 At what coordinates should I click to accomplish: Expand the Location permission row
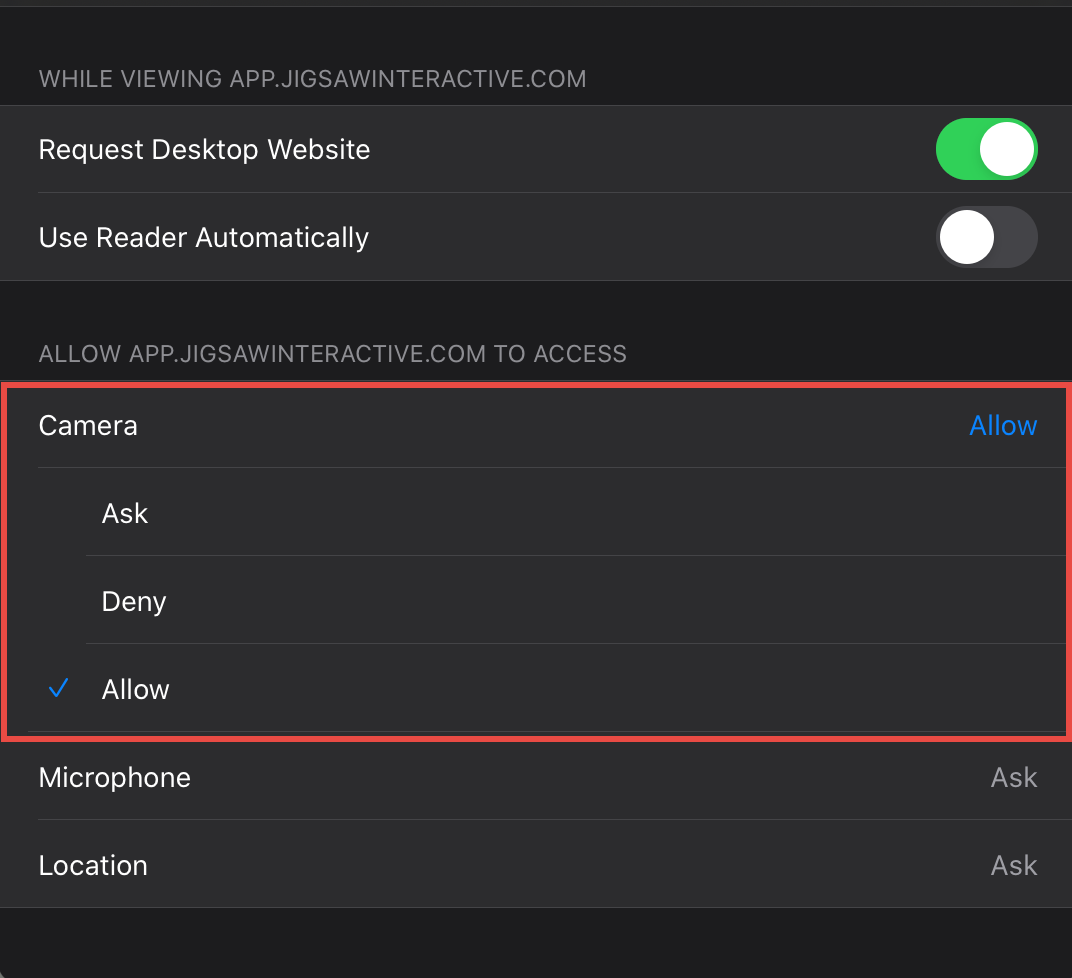(93, 866)
